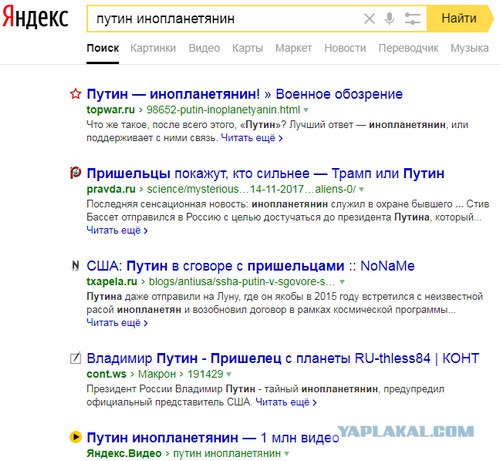Click the science/mysterious URL path of pravda.ru
Screen dimensions: 500x461
251,189
